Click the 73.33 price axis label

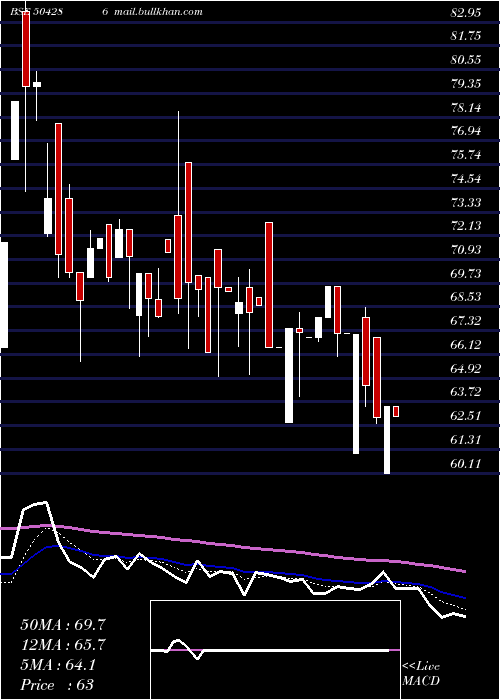[x=466, y=203]
